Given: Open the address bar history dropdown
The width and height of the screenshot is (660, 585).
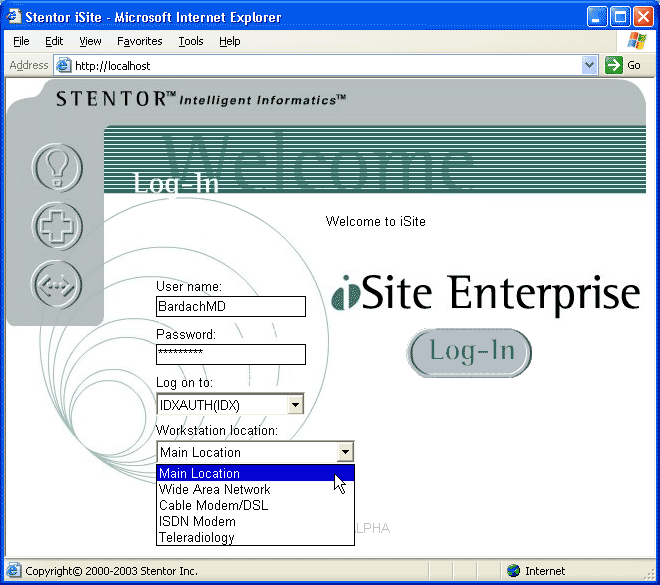Looking at the screenshot, I should pyautogui.click(x=589, y=65).
